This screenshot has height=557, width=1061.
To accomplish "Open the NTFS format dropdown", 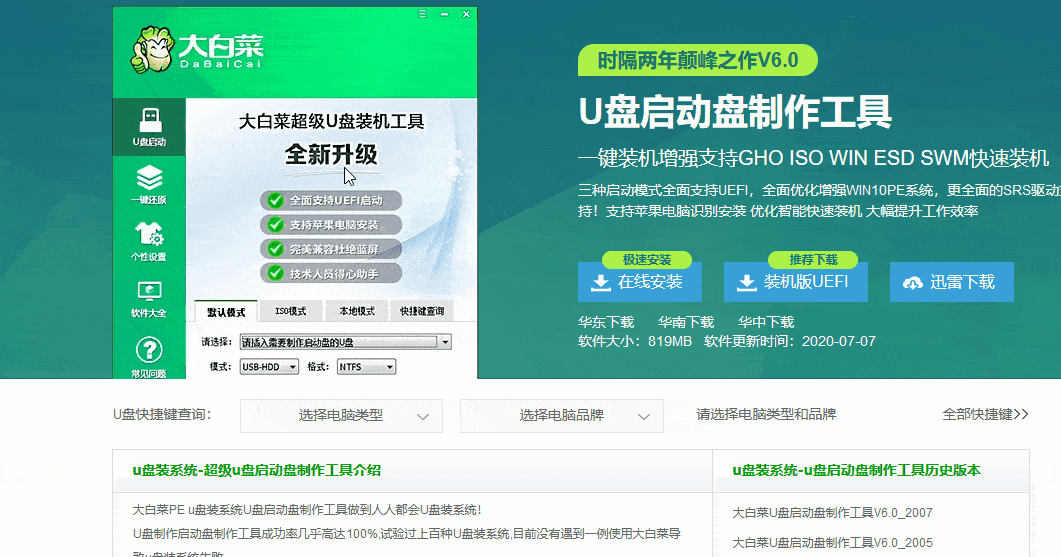I will pyautogui.click(x=366, y=367).
